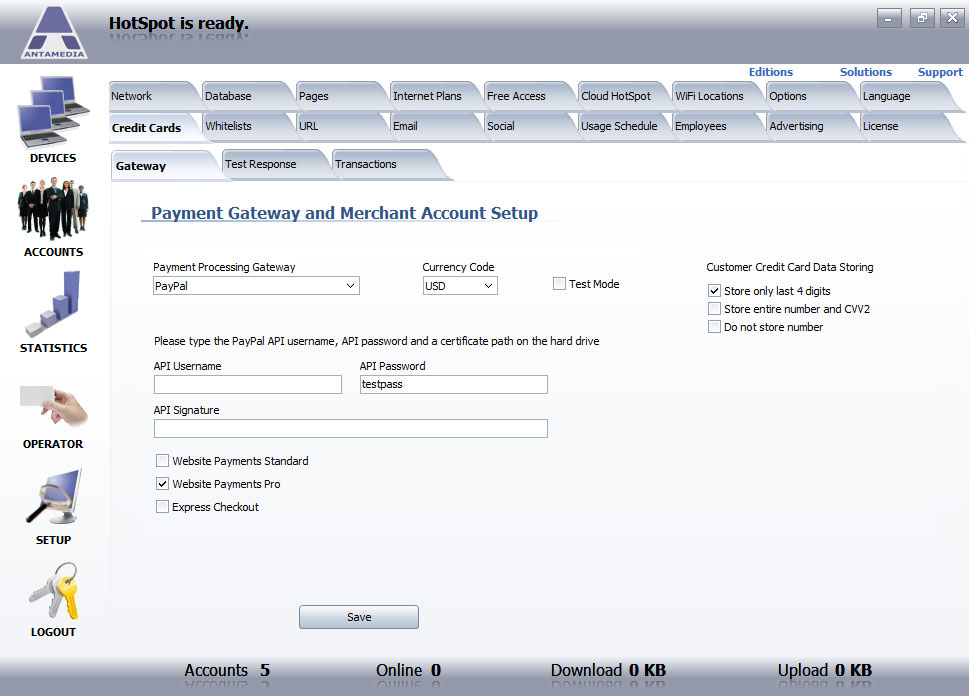
Task: Open the Language tab
Action: pyautogui.click(x=907, y=96)
